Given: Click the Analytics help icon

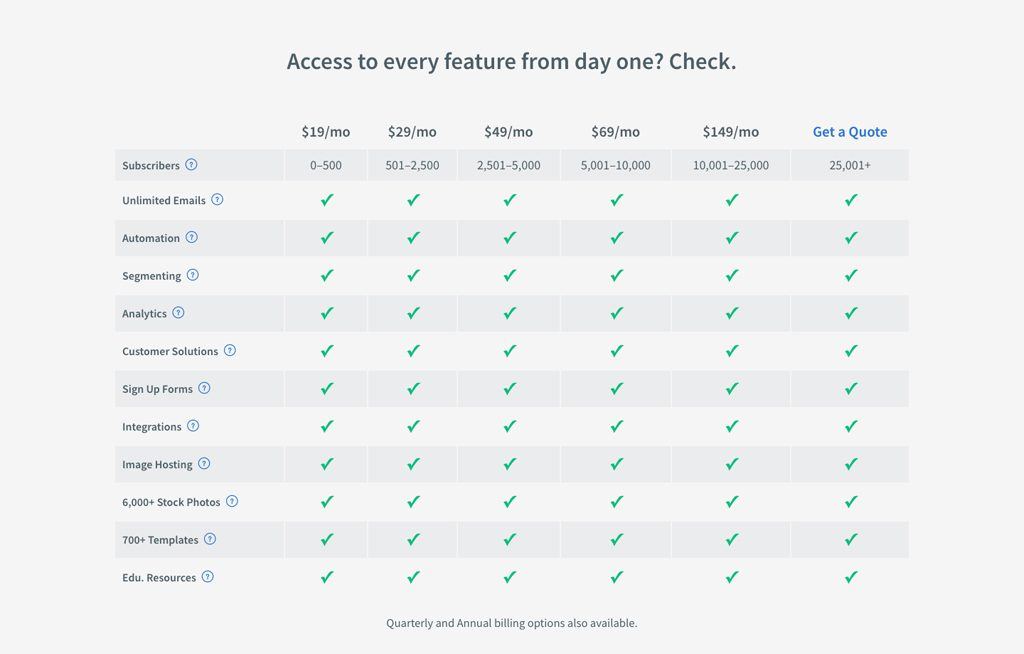Looking at the screenshot, I should click(x=178, y=312).
